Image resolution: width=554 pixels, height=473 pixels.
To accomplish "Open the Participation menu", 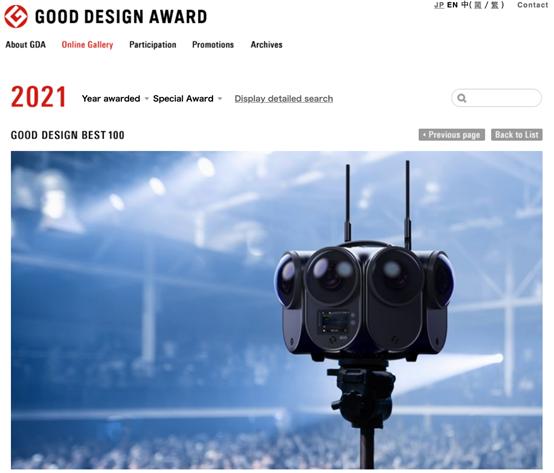I will tap(153, 45).
